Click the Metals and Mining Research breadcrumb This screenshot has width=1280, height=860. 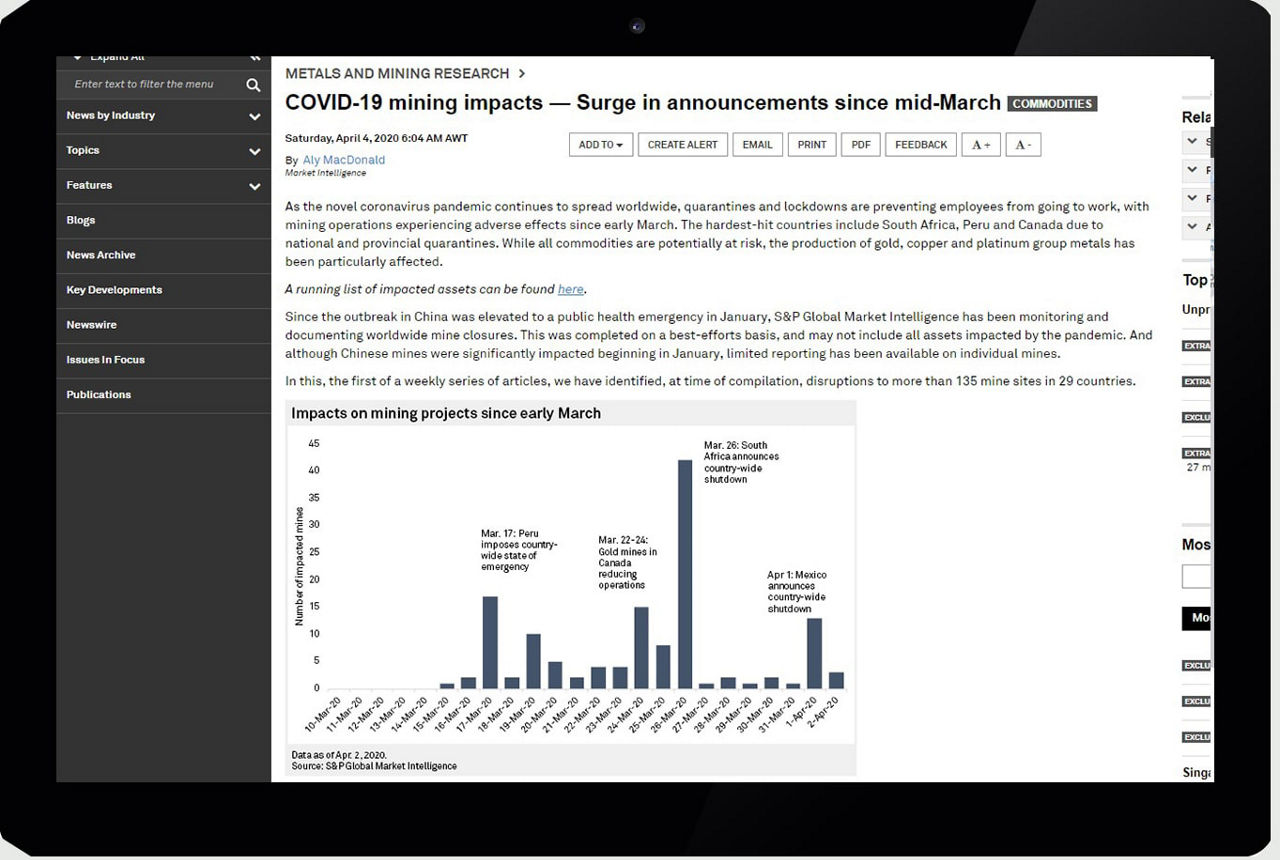pos(397,73)
